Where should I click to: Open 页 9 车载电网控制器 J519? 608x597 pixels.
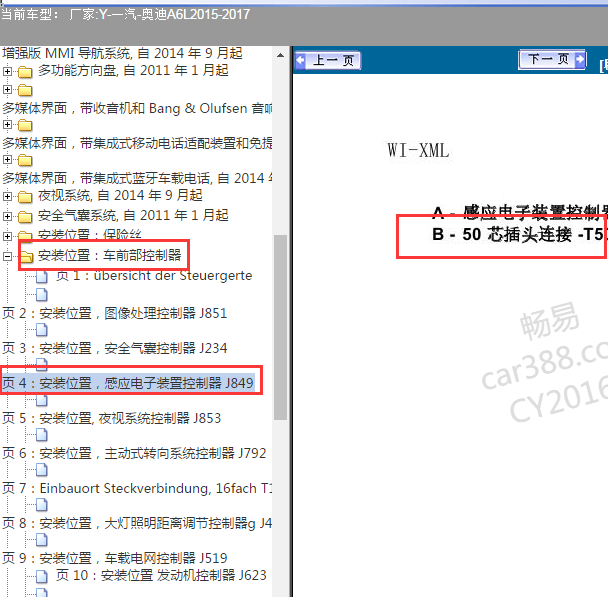(114, 558)
